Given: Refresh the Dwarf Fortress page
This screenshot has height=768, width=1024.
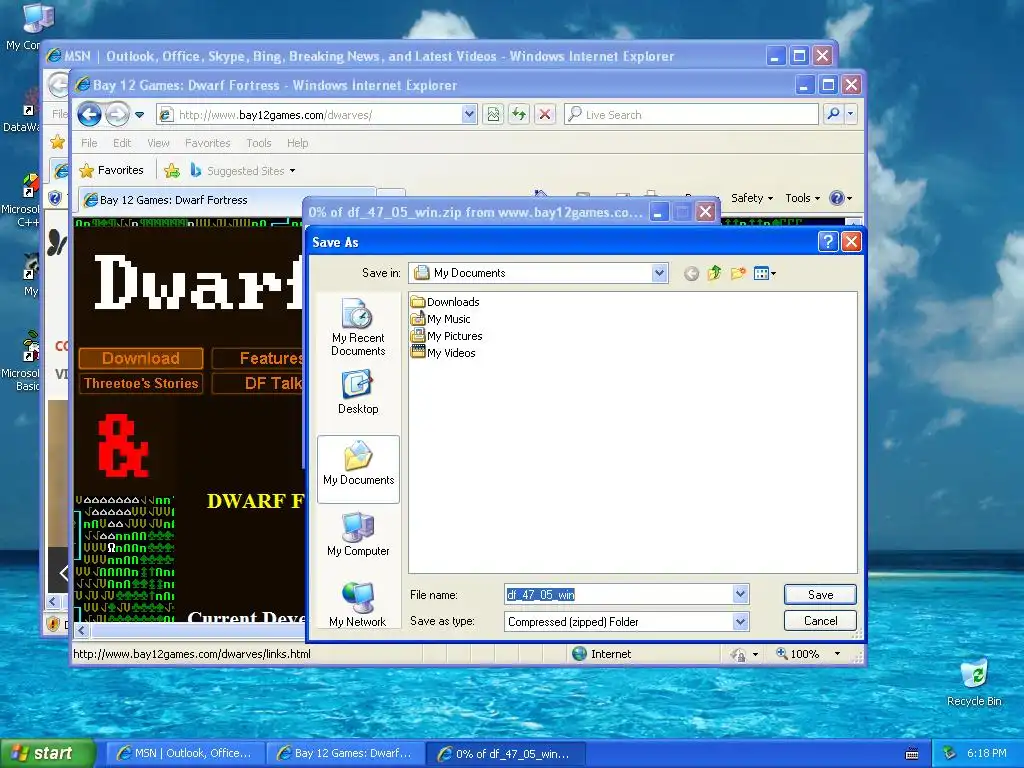Looking at the screenshot, I should click(519, 115).
